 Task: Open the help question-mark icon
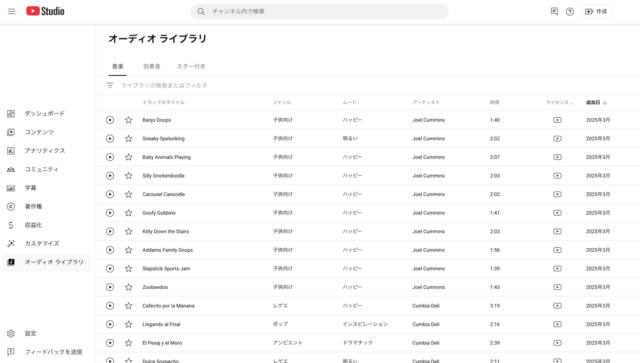pos(570,11)
